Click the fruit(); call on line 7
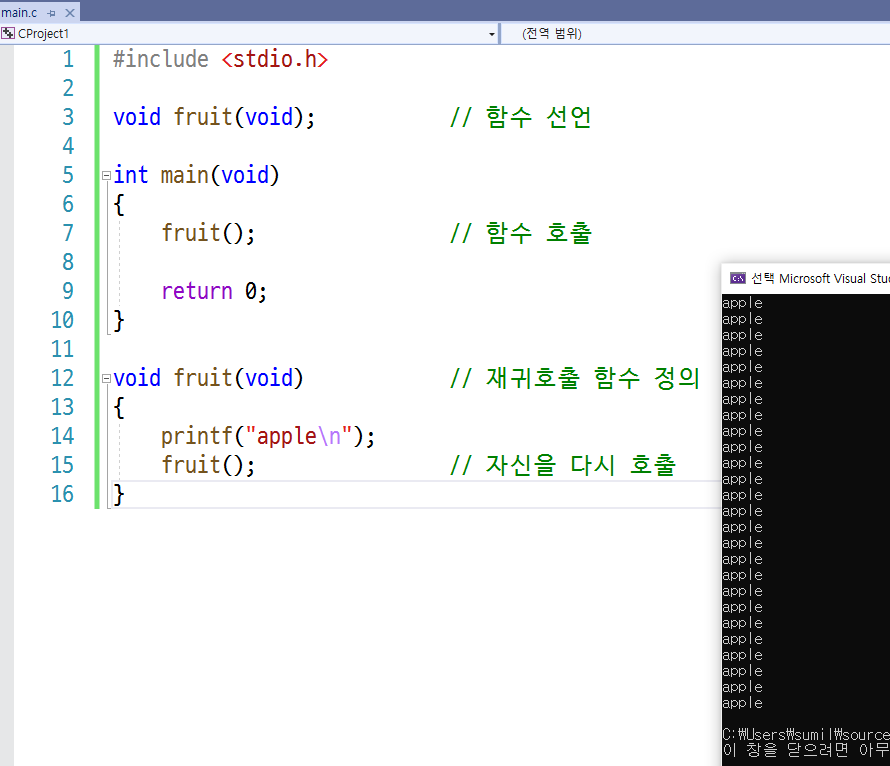Screen dimensions: 890x766 tap(208, 233)
